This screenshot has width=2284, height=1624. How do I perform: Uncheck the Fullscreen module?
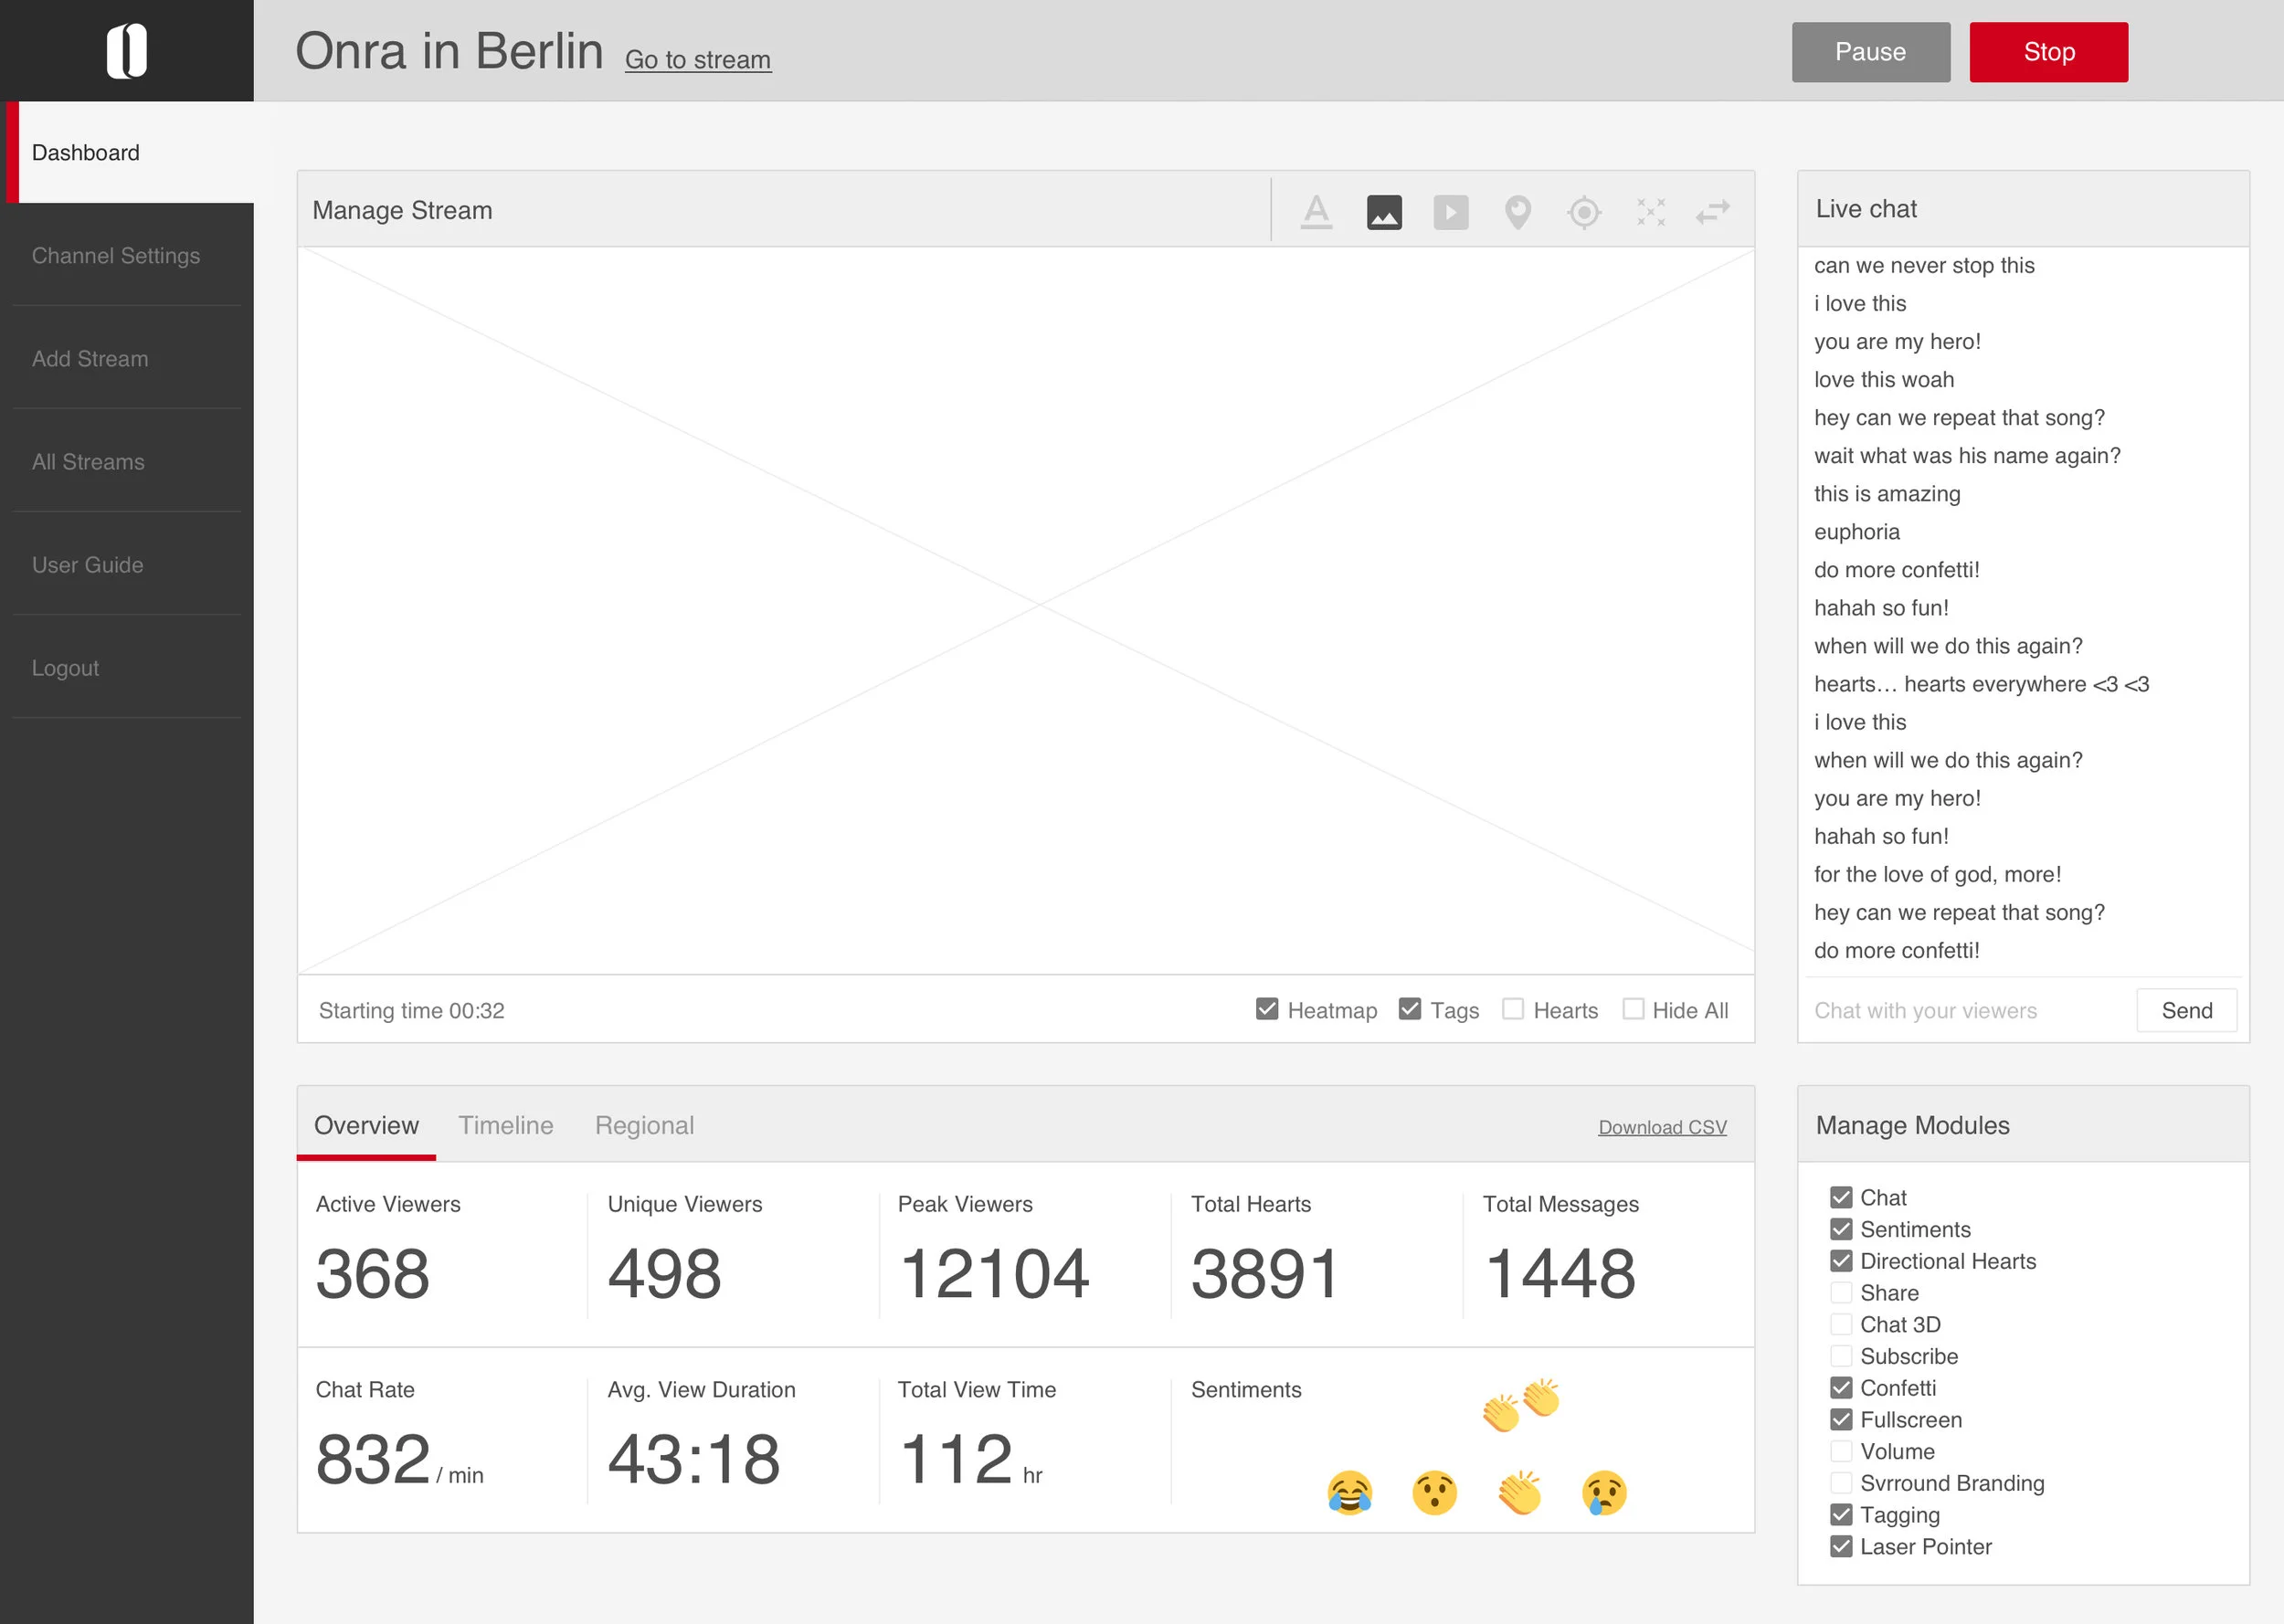point(1841,1419)
